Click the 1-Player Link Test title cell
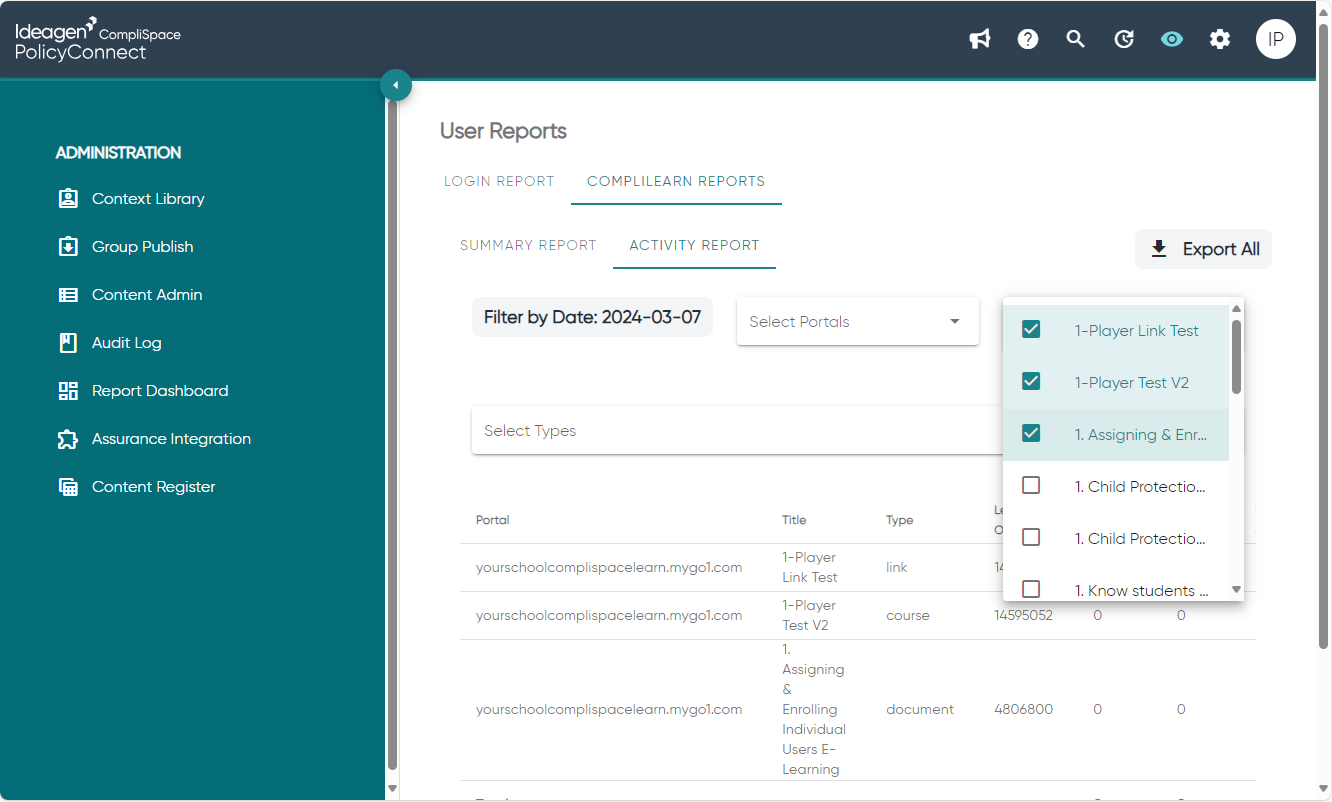This screenshot has height=802, width=1332. coord(810,567)
